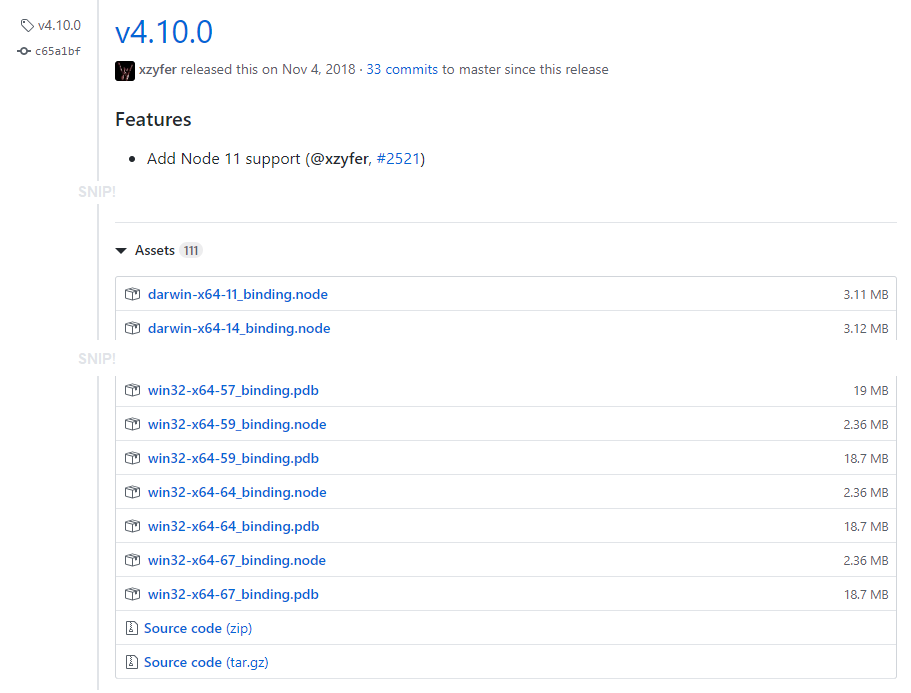Click the package icon beside win32-x64-57_binding.pdb

click(132, 390)
